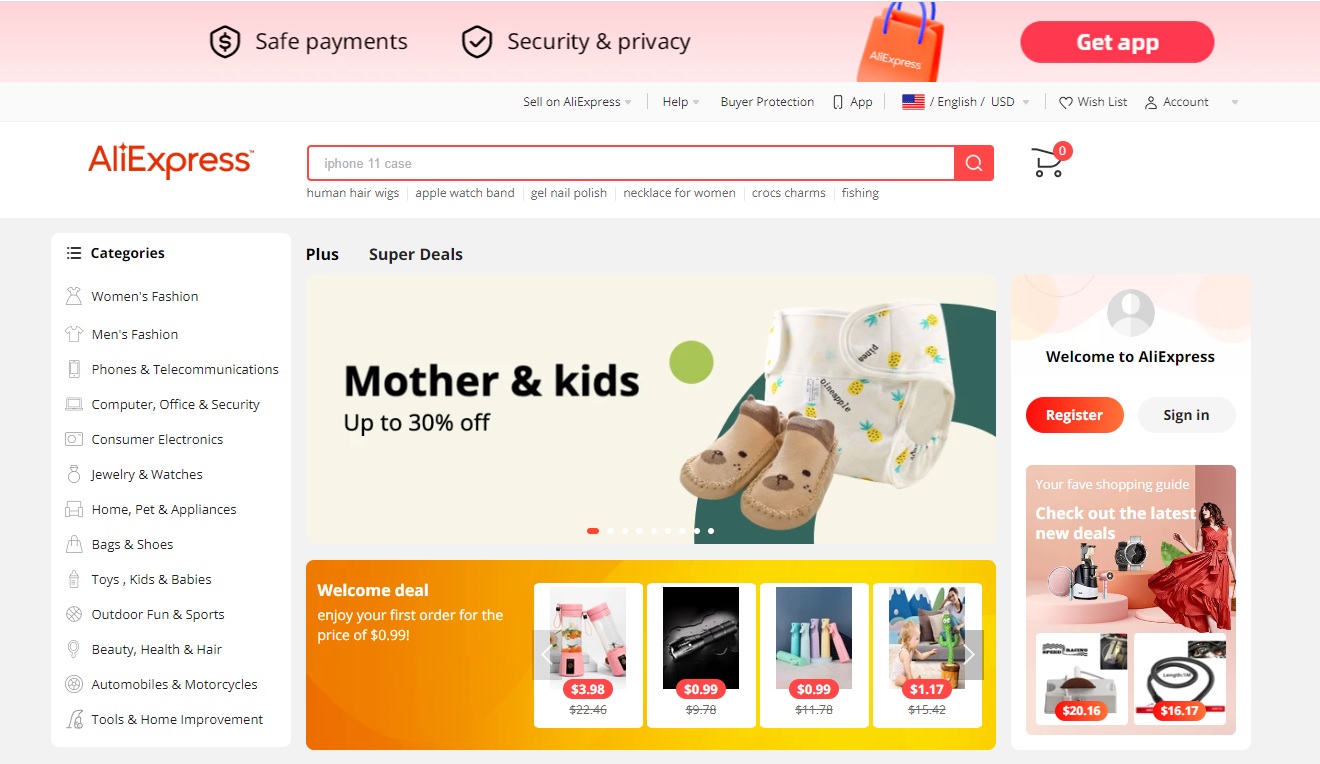Click the Get app button
Screen dimensions: 1320x764
tap(1117, 42)
